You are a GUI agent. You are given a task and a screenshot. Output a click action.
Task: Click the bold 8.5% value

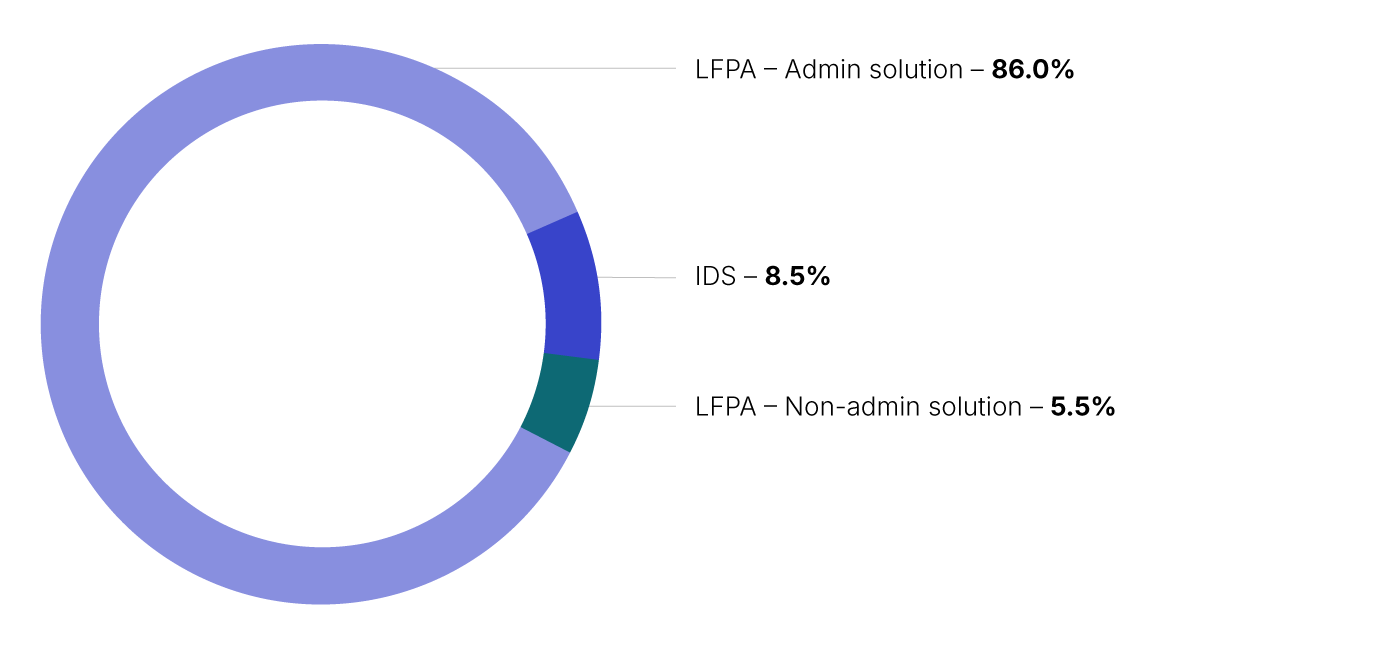pos(797,277)
